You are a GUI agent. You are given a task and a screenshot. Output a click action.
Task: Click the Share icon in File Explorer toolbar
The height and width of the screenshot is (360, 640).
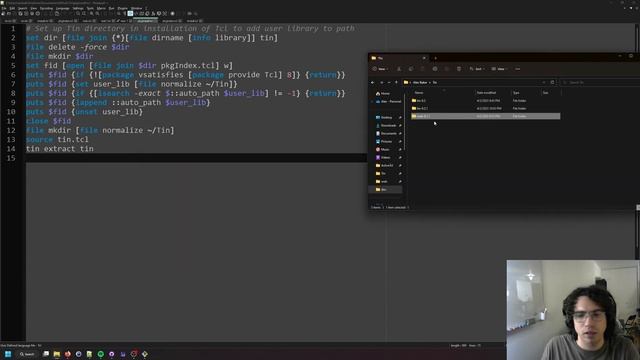[x=447, y=69]
